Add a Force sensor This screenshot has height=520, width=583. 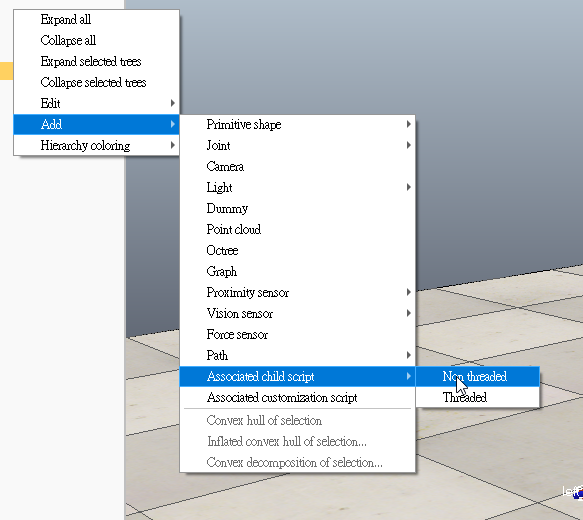(x=297, y=334)
